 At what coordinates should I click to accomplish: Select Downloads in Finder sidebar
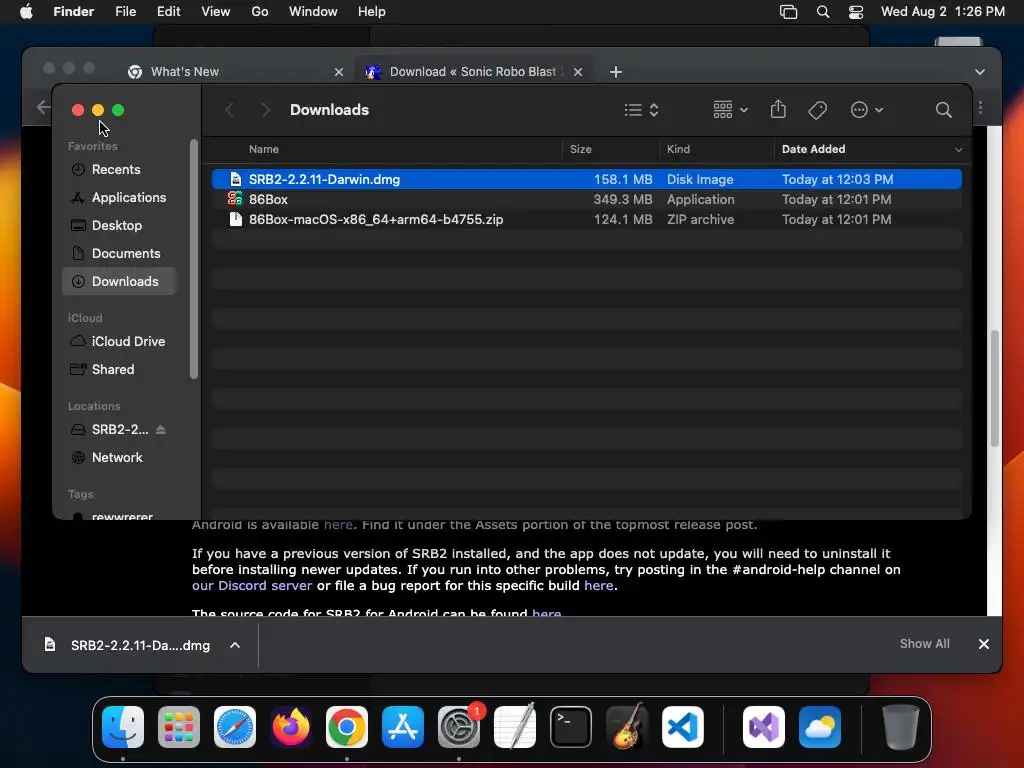point(119,281)
